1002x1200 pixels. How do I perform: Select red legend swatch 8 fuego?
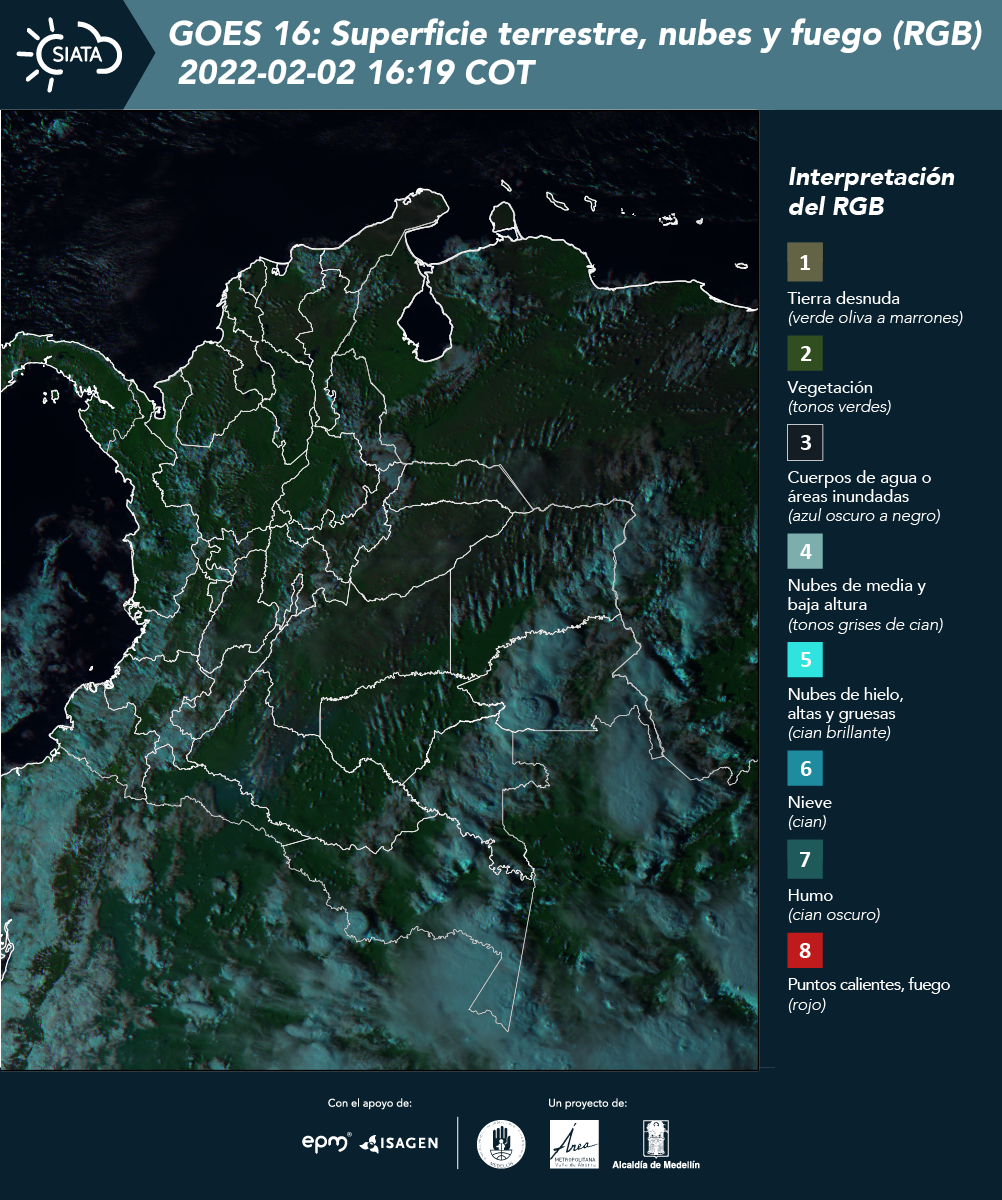(805, 949)
